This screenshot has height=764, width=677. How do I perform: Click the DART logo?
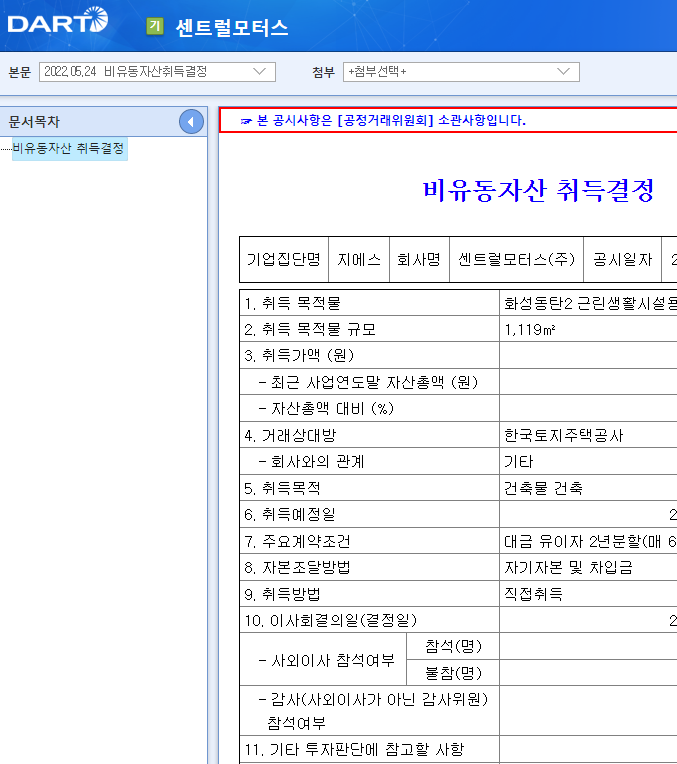(x=58, y=20)
